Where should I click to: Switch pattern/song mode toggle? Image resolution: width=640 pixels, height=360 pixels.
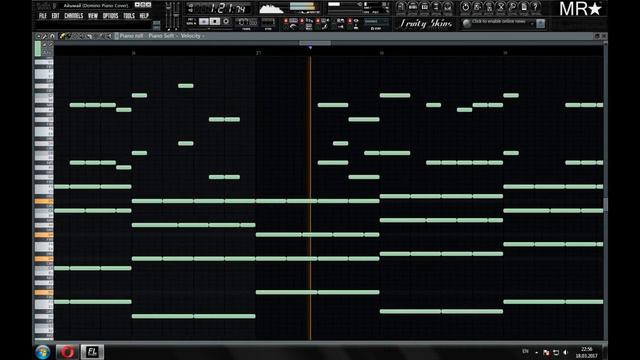(x=191, y=21)
